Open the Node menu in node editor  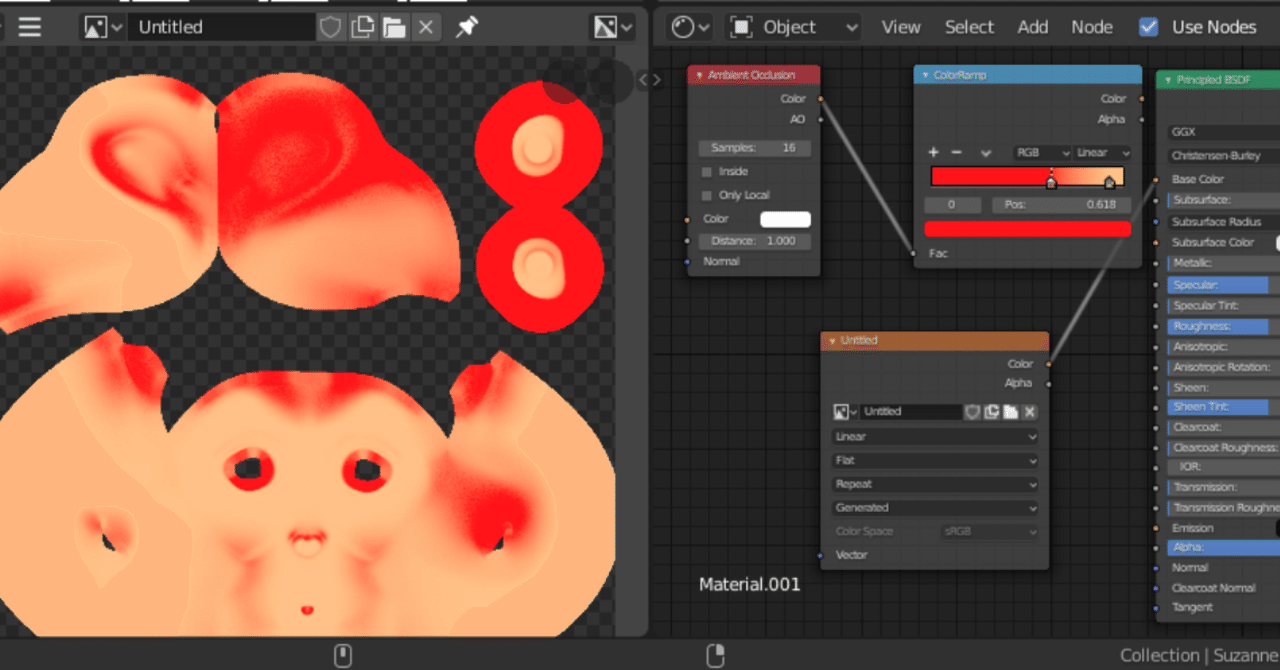pyautogui.click(x=1092, y=27)
